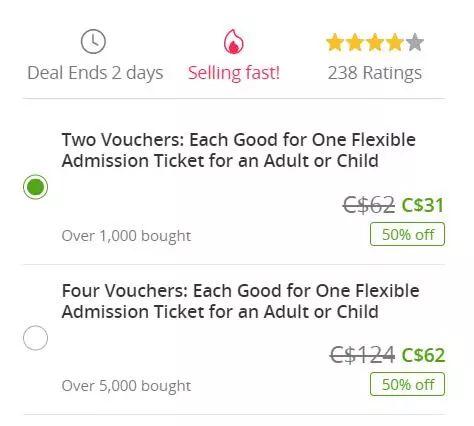Click the third gold rating star
The width and height of the screenshot is (474, 426).
[375, 42]
